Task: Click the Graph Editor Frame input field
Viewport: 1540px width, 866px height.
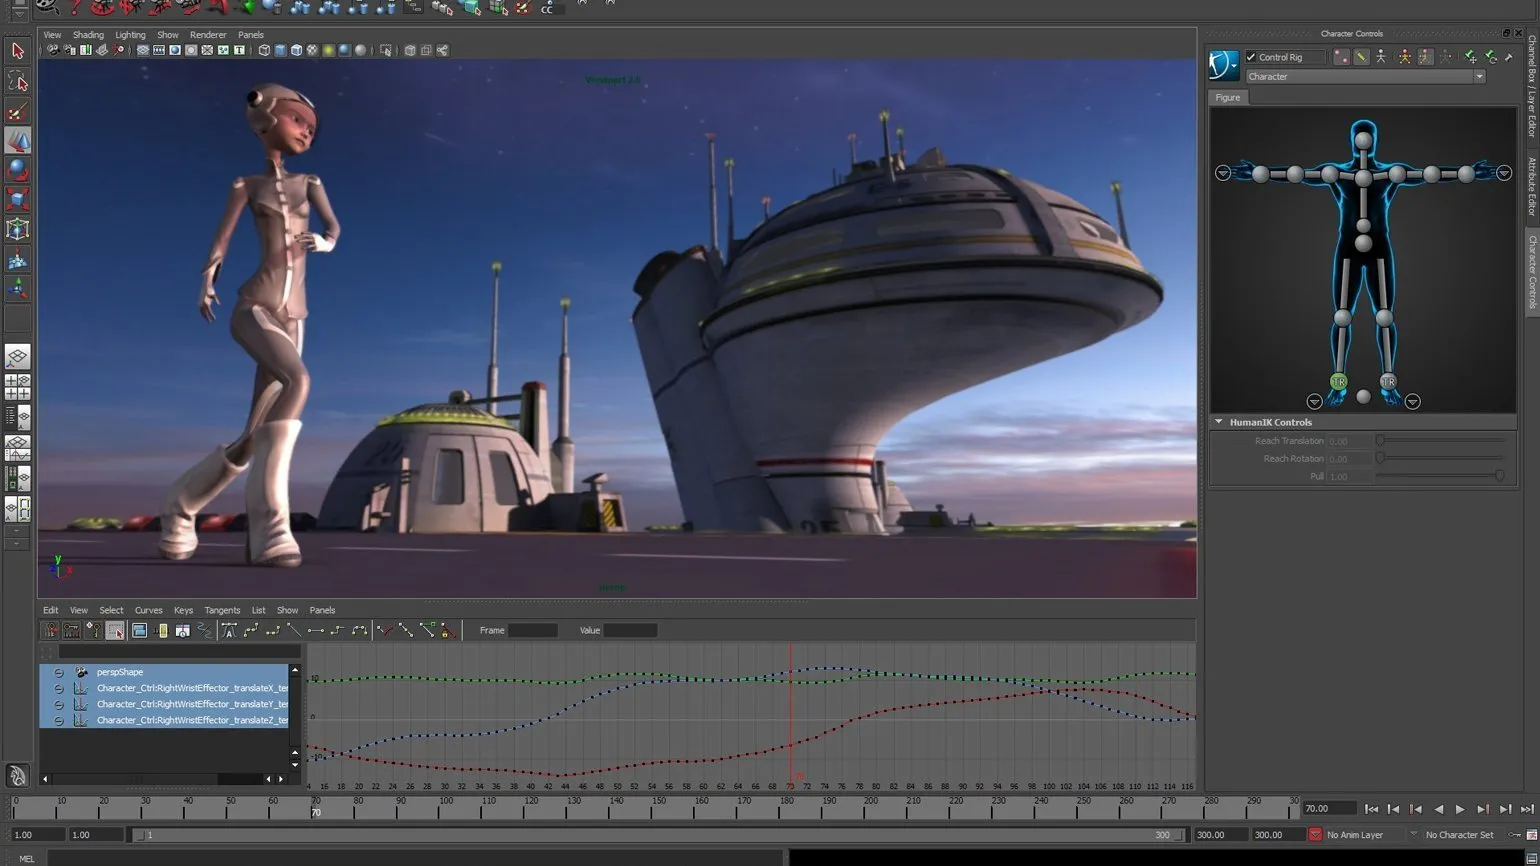Action: click(532, 631)
